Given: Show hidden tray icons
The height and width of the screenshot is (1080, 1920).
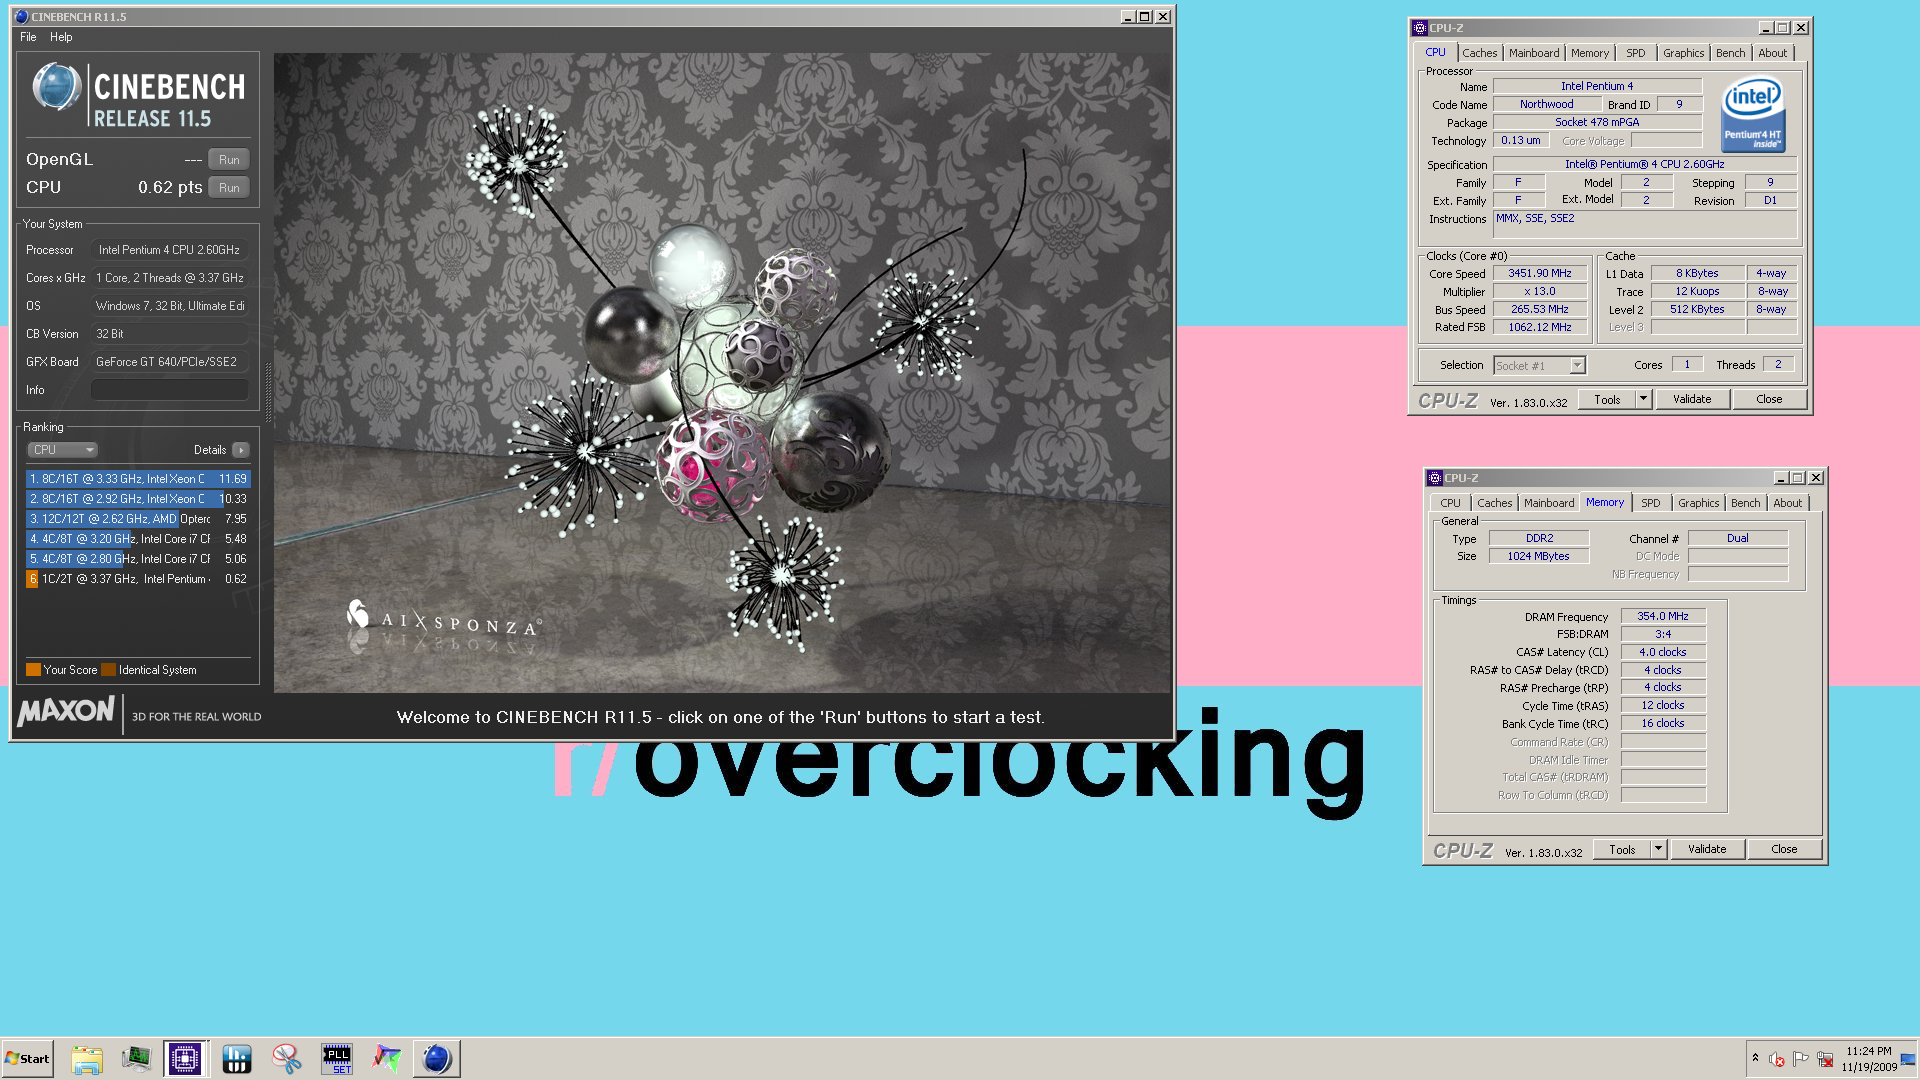Looking at the screenshot, I should (x=1755, y=1058).
